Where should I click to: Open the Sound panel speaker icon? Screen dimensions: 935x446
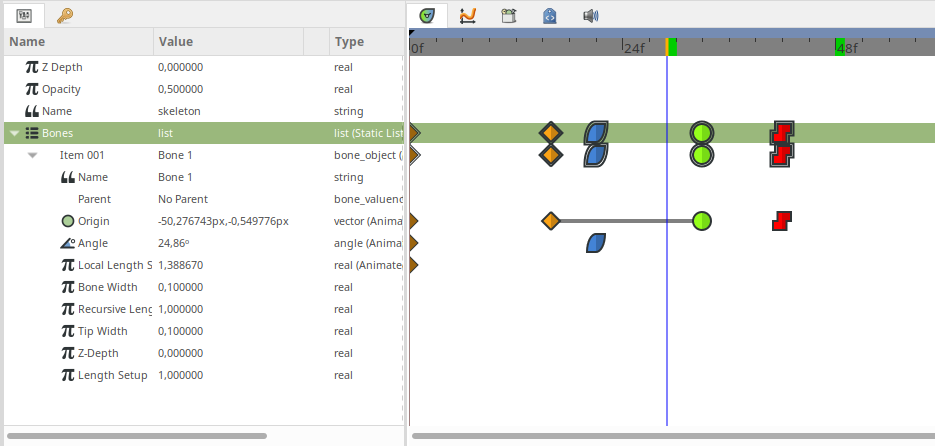590,16
